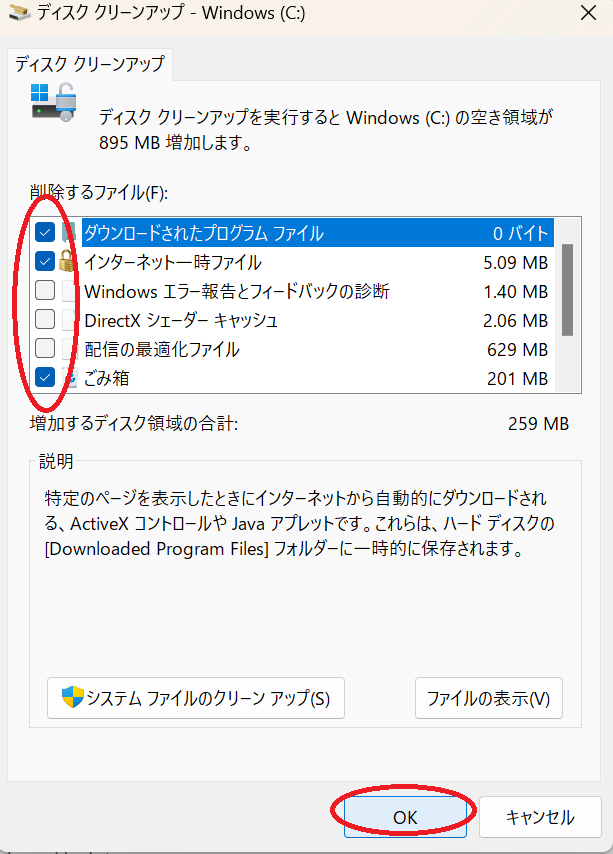
Task: Click the file list scrollbar thumb
Action: coord(567,290)
